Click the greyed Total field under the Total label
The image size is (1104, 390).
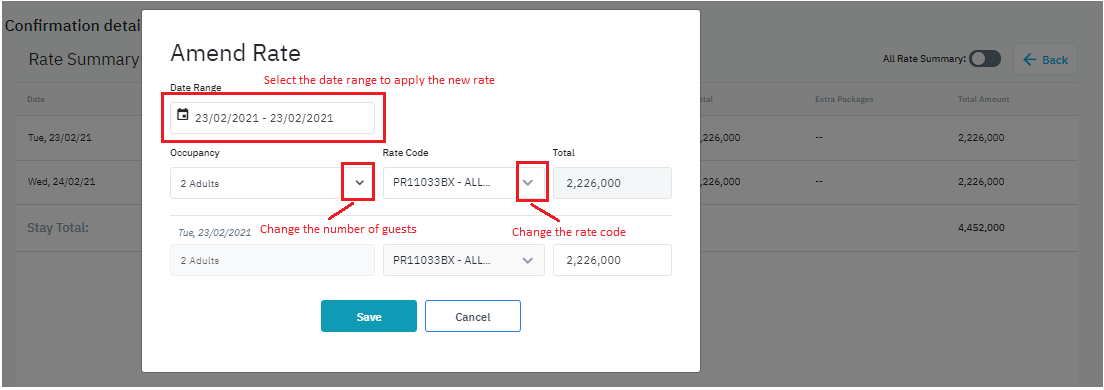(x=612, y=183)
